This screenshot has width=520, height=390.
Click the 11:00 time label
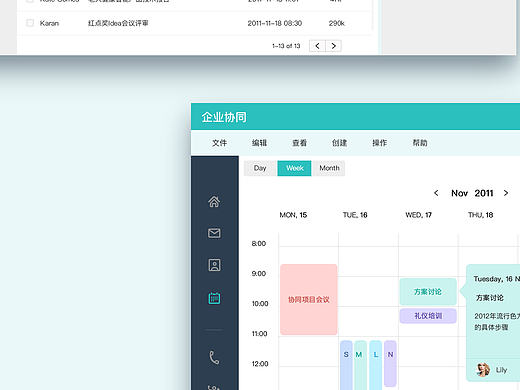click(x=260, y=334)
